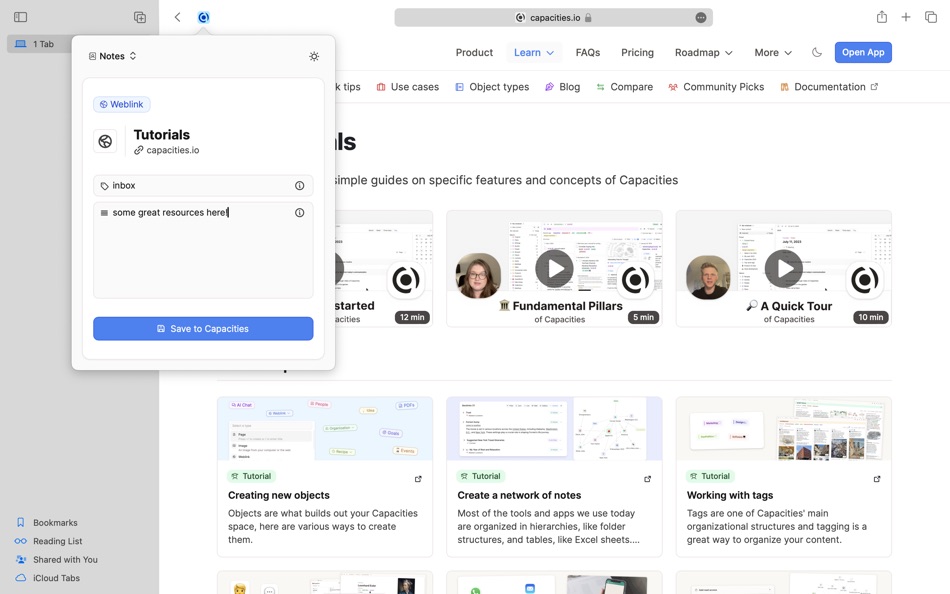Go back with the back arrow
Screen dimensions: 950x594
click(x=178, y=17)
